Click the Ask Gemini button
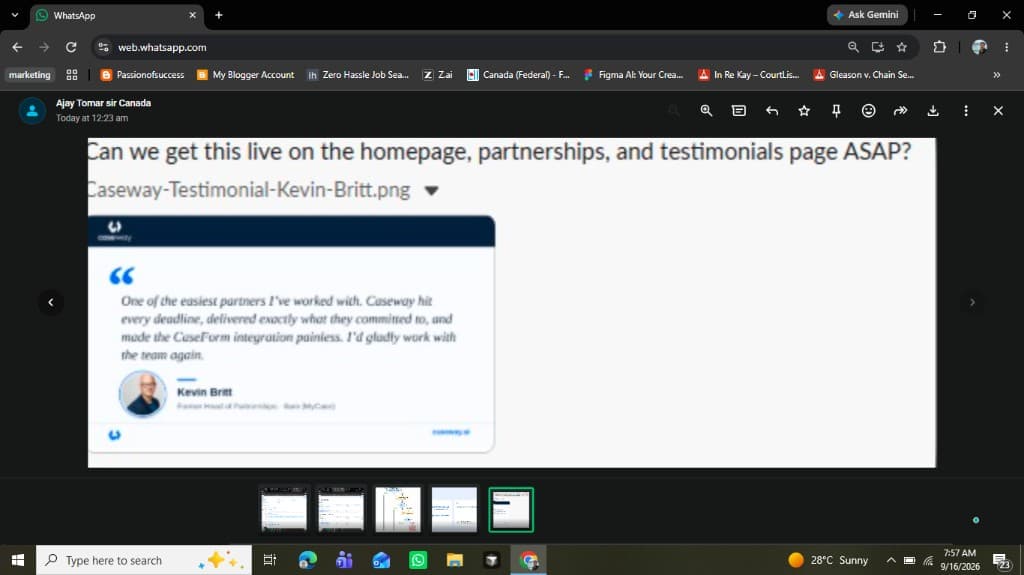This screenshot has height=575, width=1024. pyautogui.click(x=867, y=14)
